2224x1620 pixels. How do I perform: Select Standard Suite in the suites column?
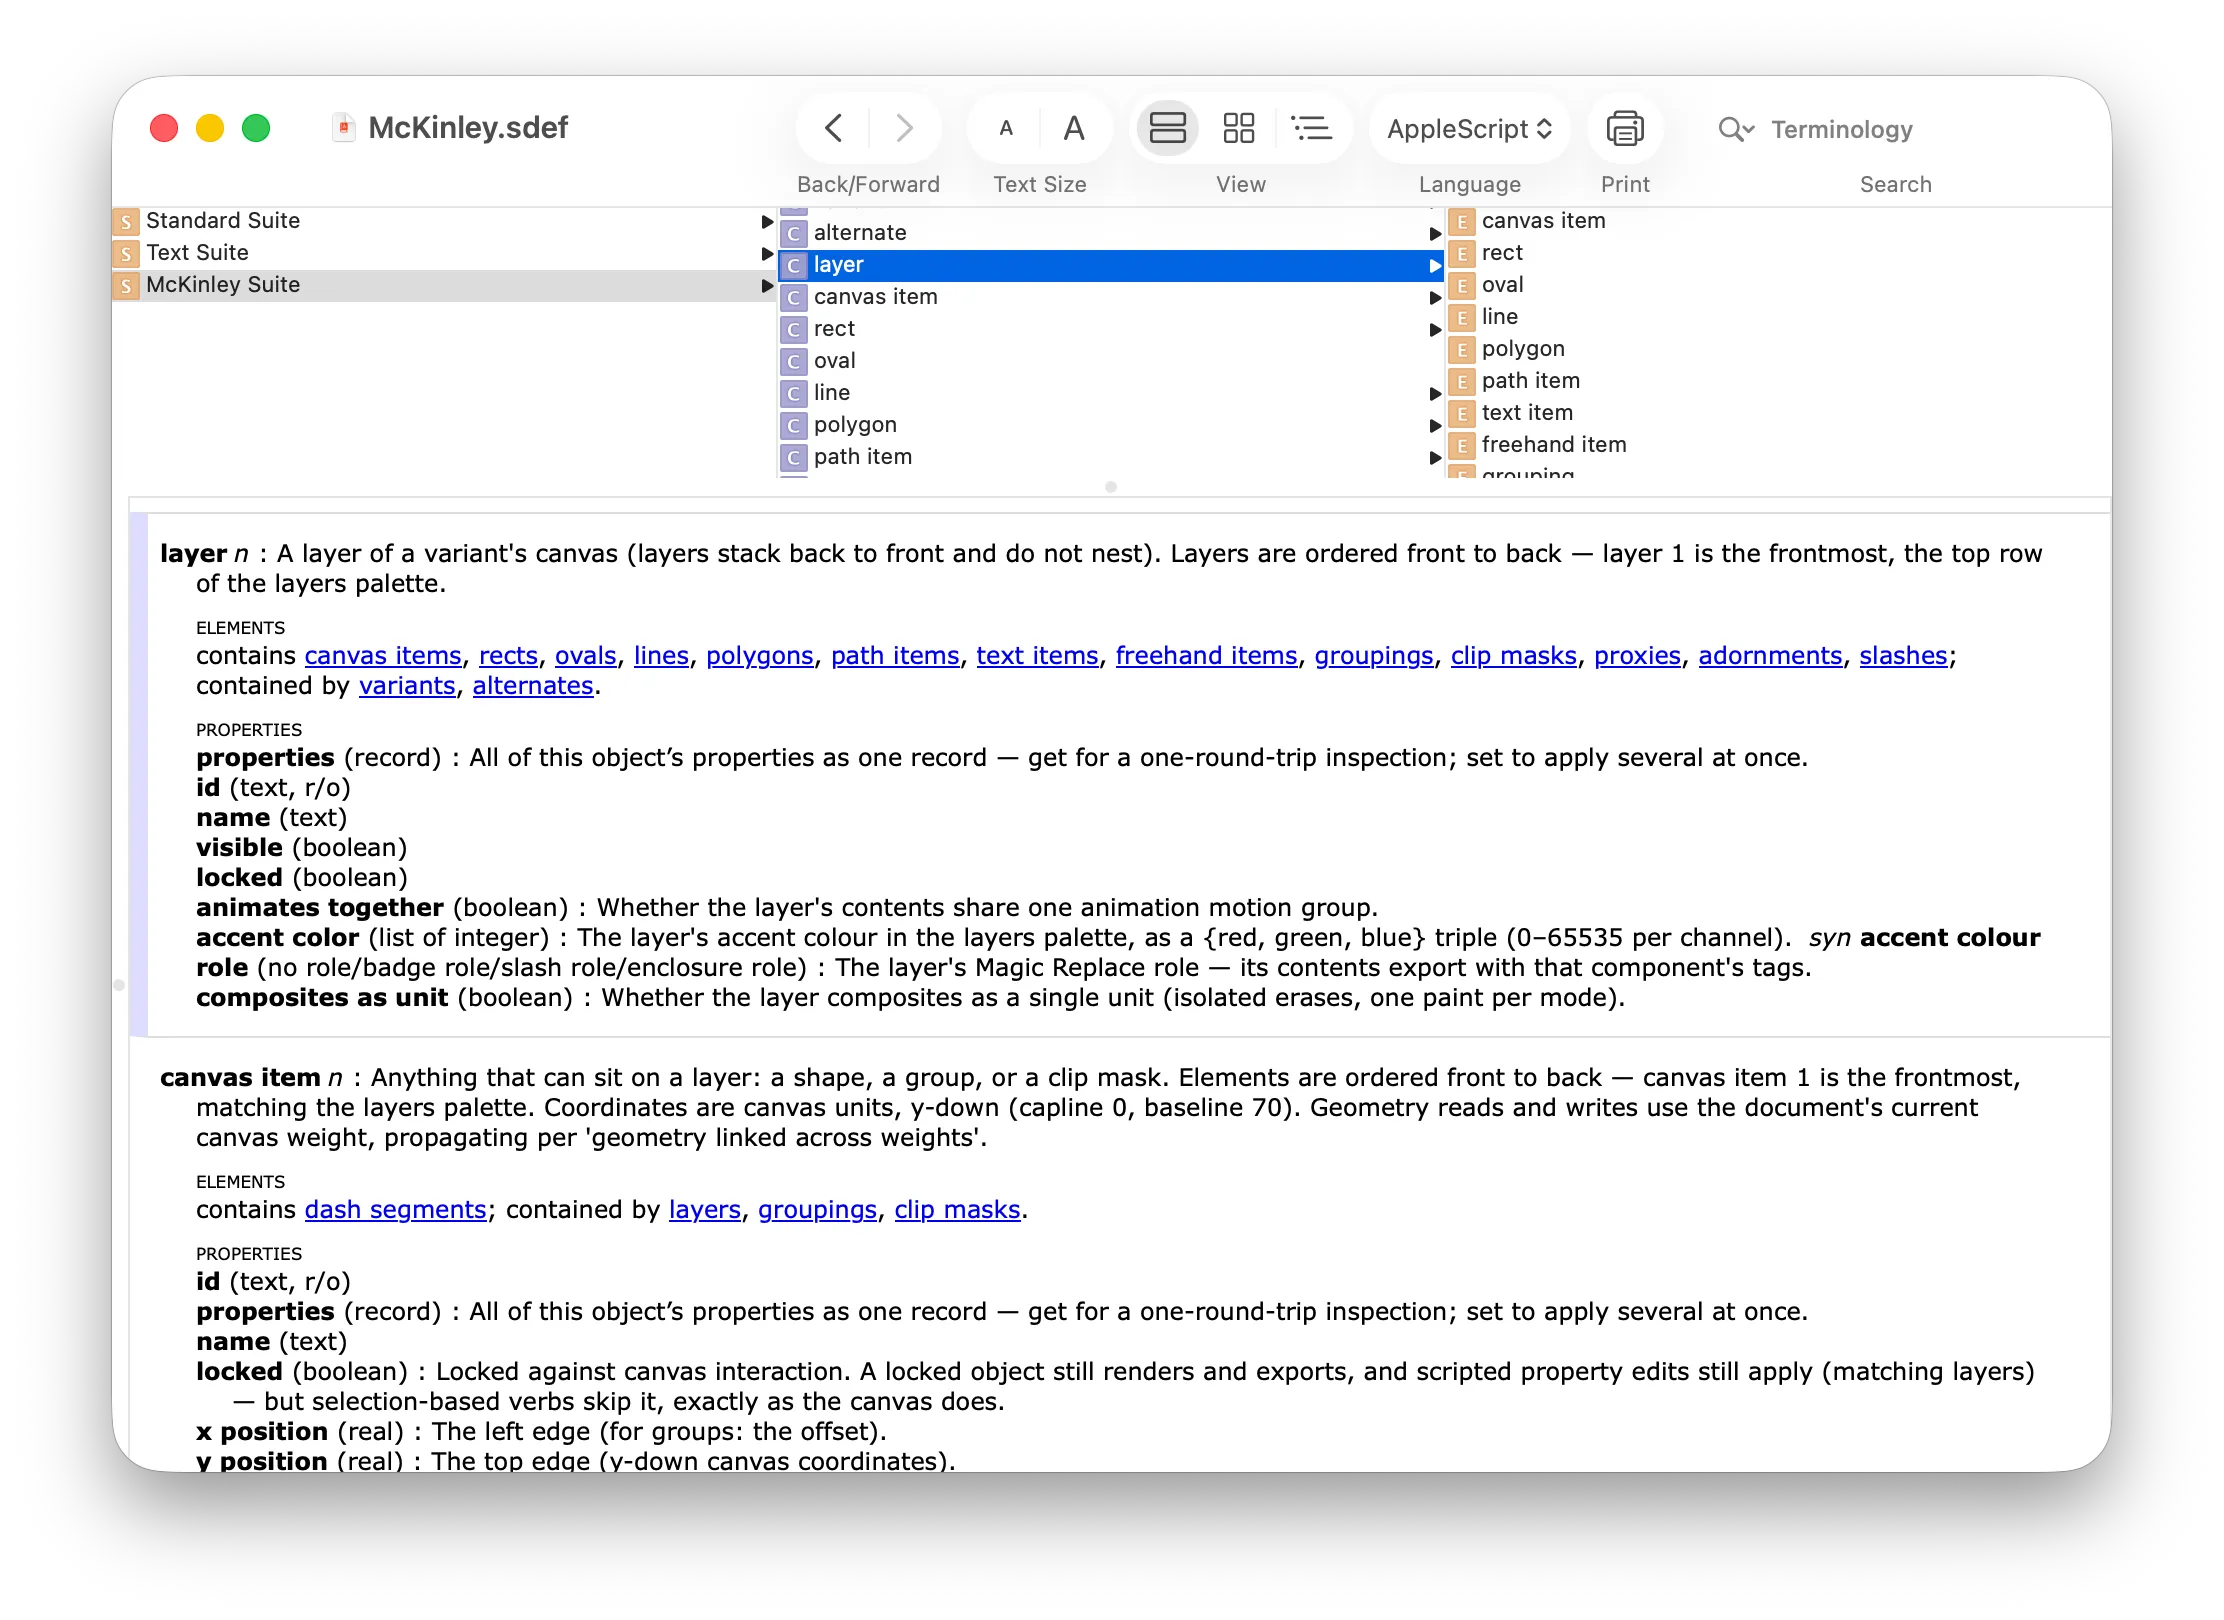[444, 221]
